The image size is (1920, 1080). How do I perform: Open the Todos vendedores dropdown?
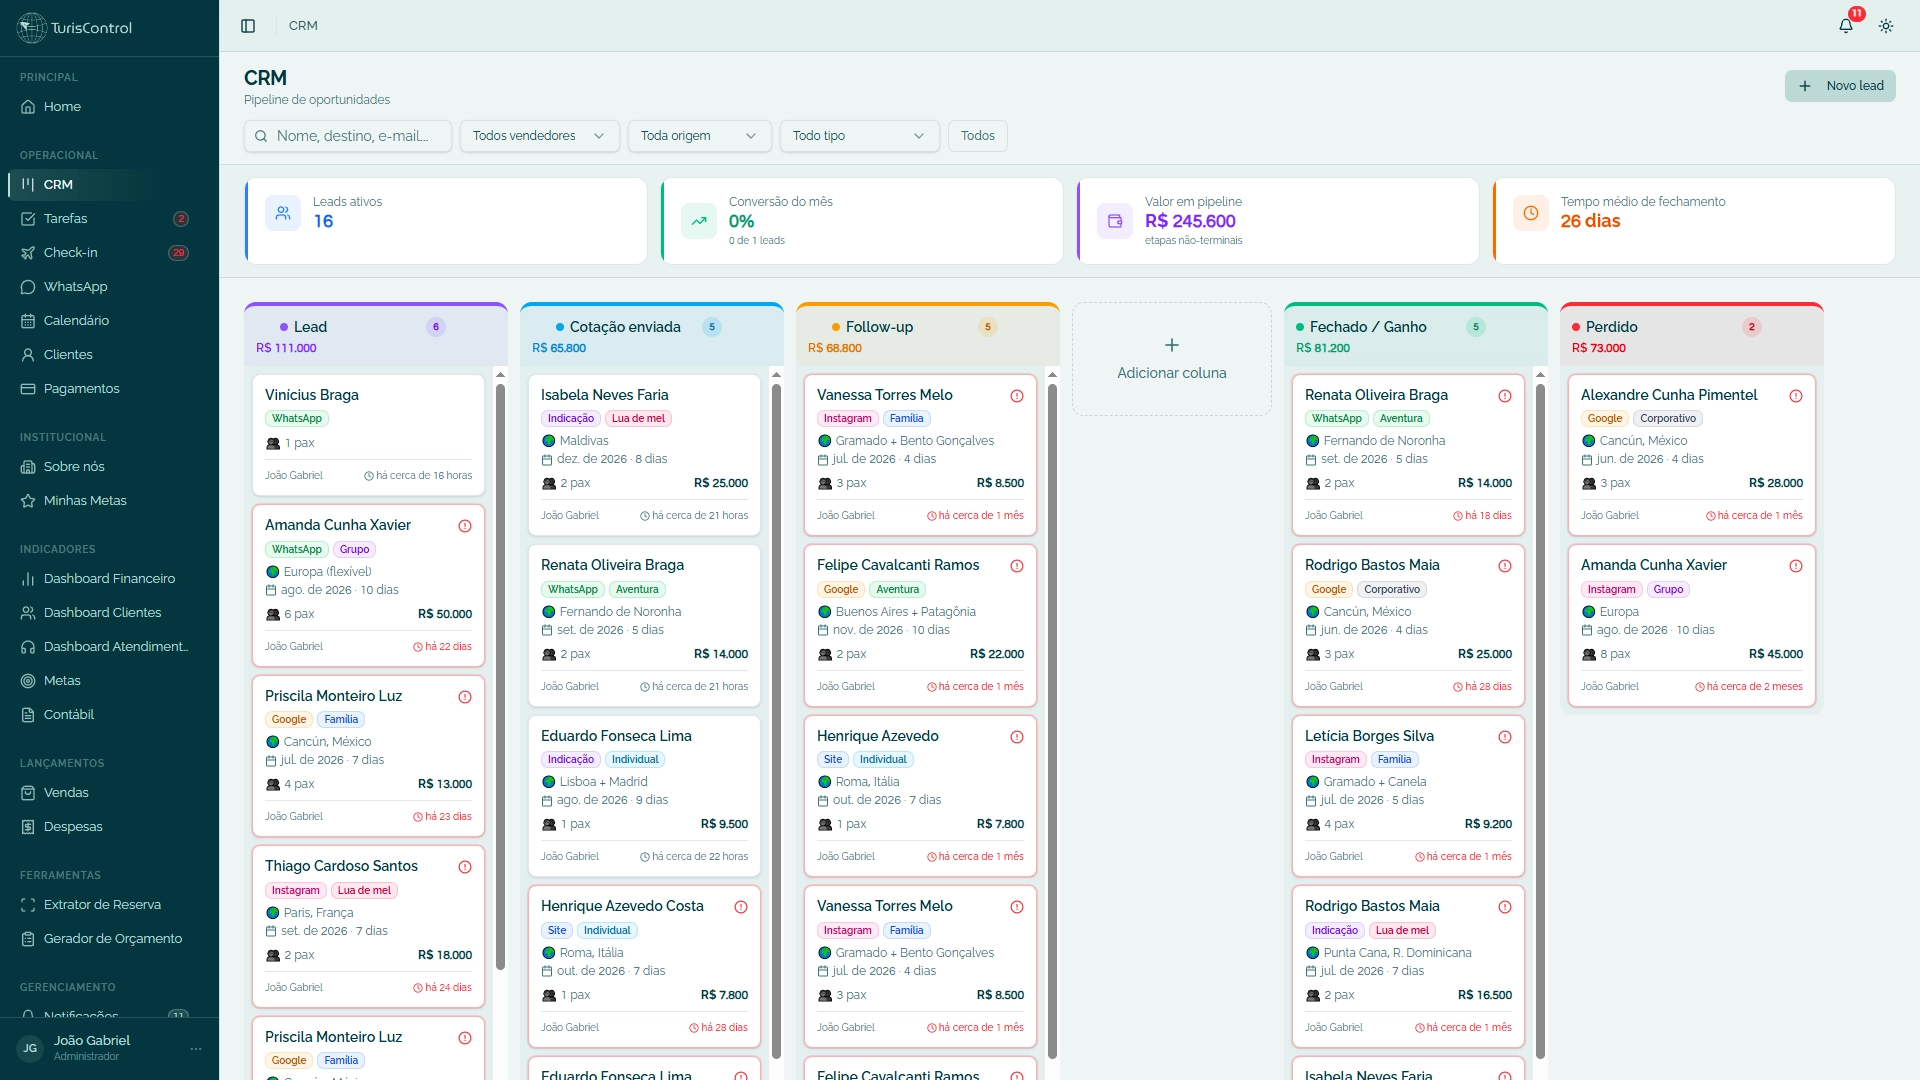coord(540,136)
